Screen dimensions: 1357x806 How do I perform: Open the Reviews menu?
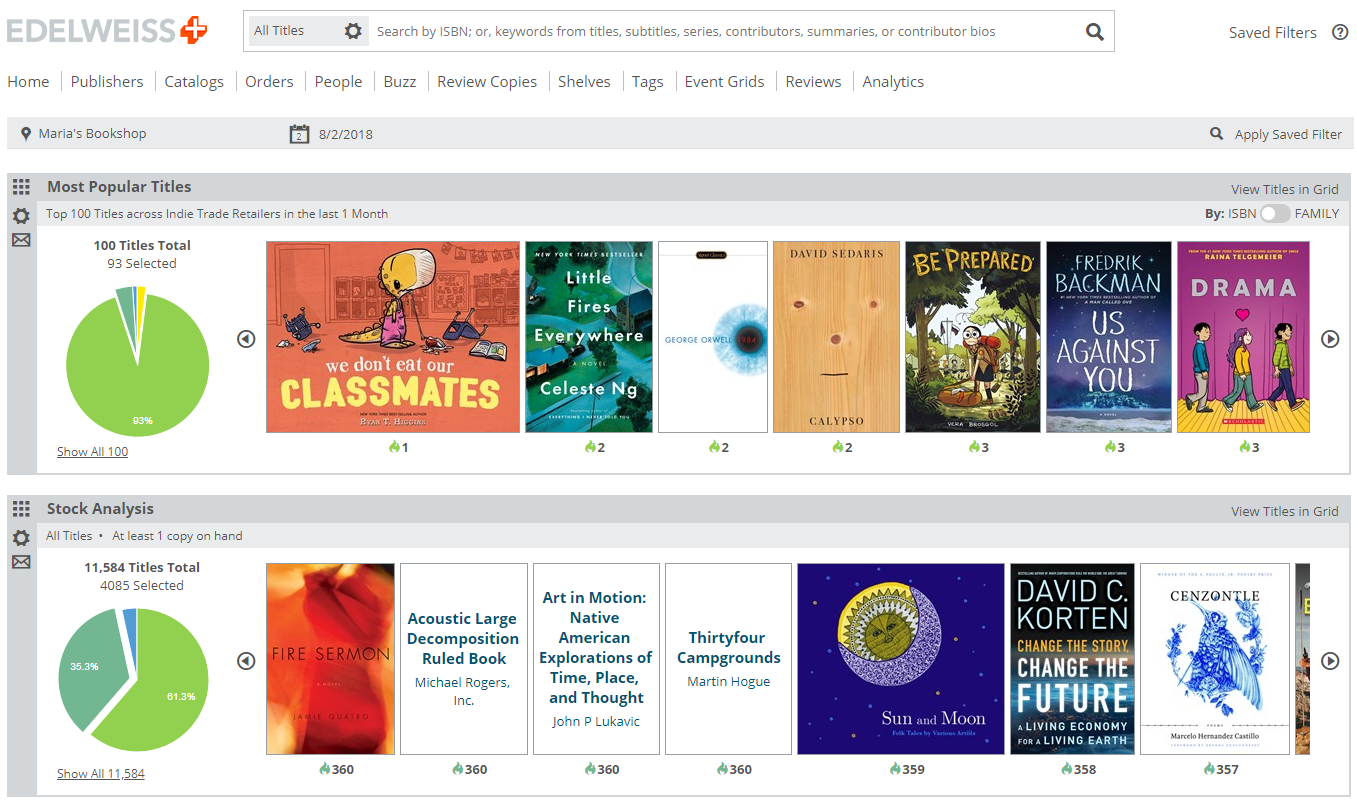(x=813, y=82)
